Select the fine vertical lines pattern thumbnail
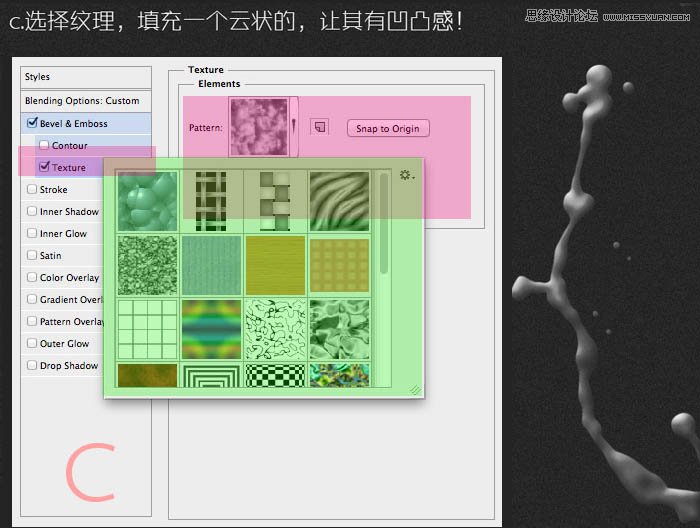Screen dimensions: 700x528 click(211, 266)
